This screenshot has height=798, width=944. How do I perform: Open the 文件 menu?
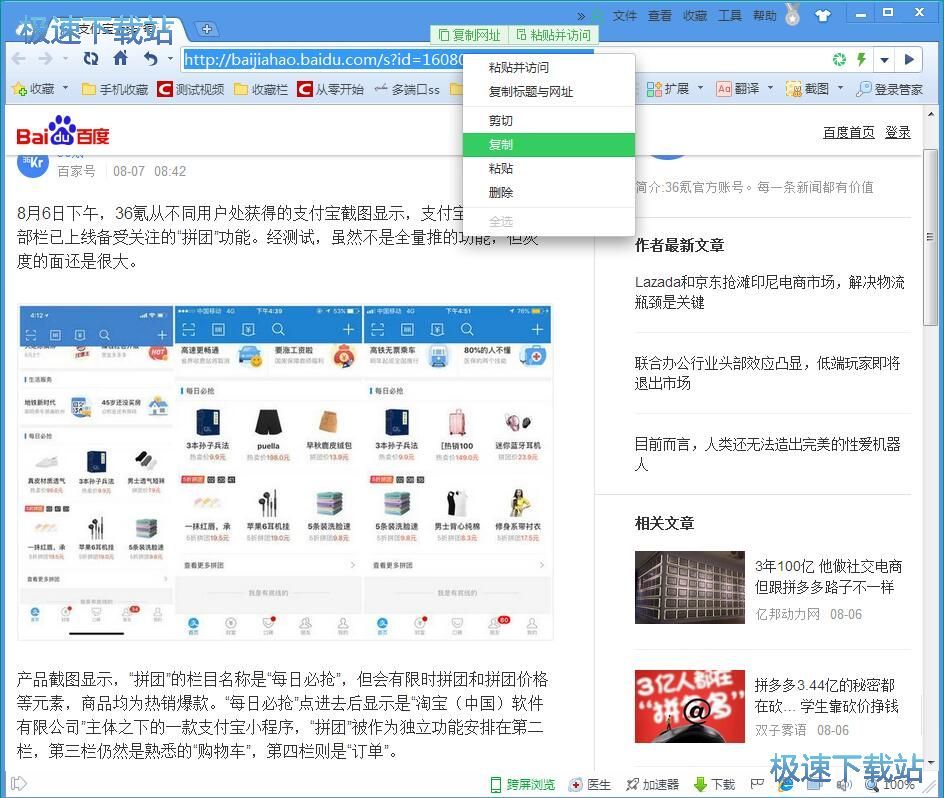coord(624,16)
